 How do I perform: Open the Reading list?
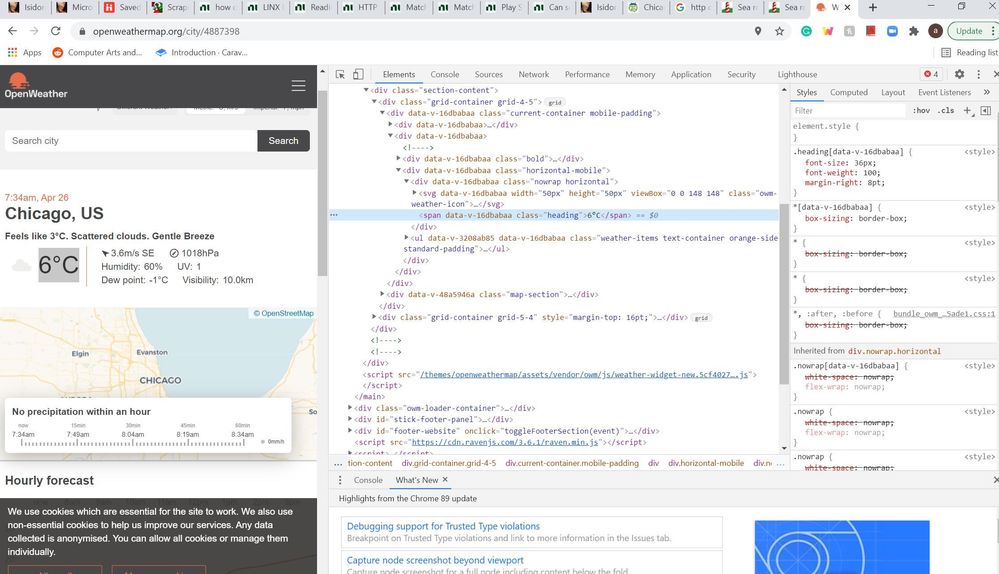point(969,52)
